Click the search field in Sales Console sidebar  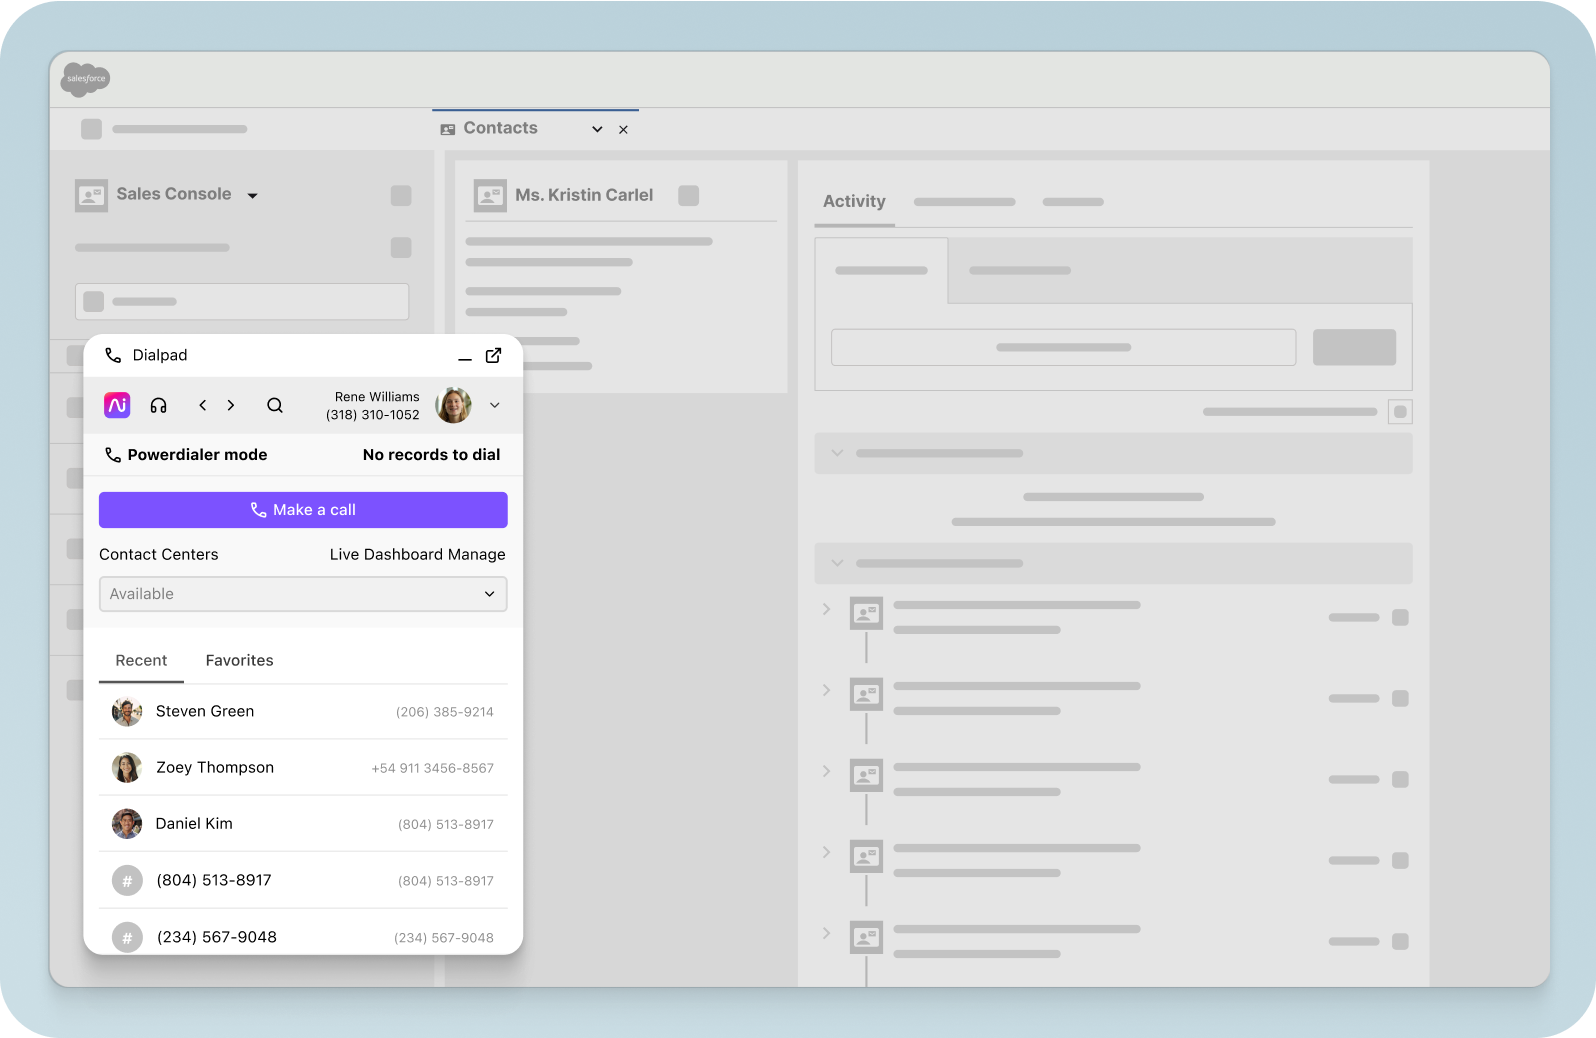pyautogui.click(x=242, y=301)
